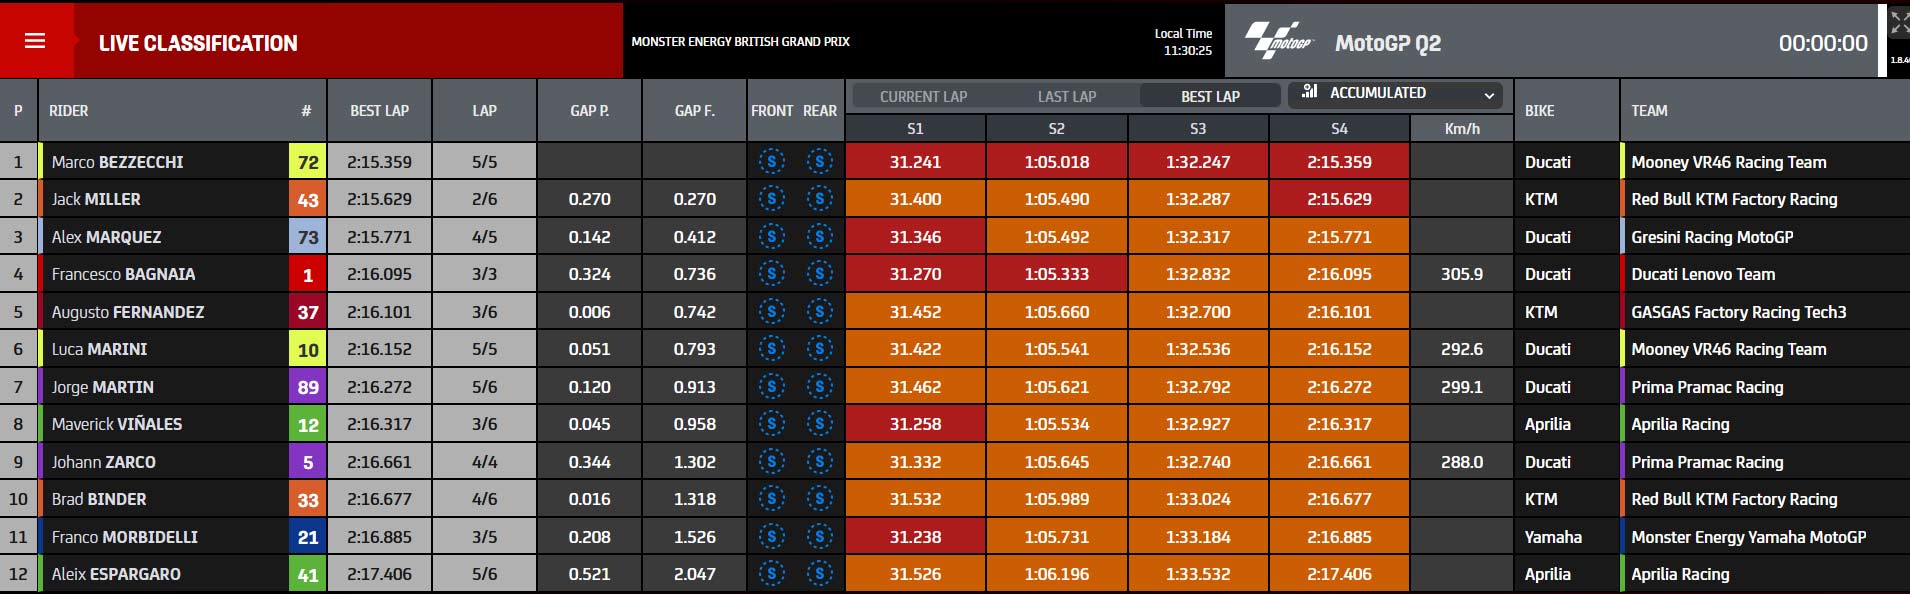
Task: Click Bagnaia's front tyre icon
Action: [771, 274]
